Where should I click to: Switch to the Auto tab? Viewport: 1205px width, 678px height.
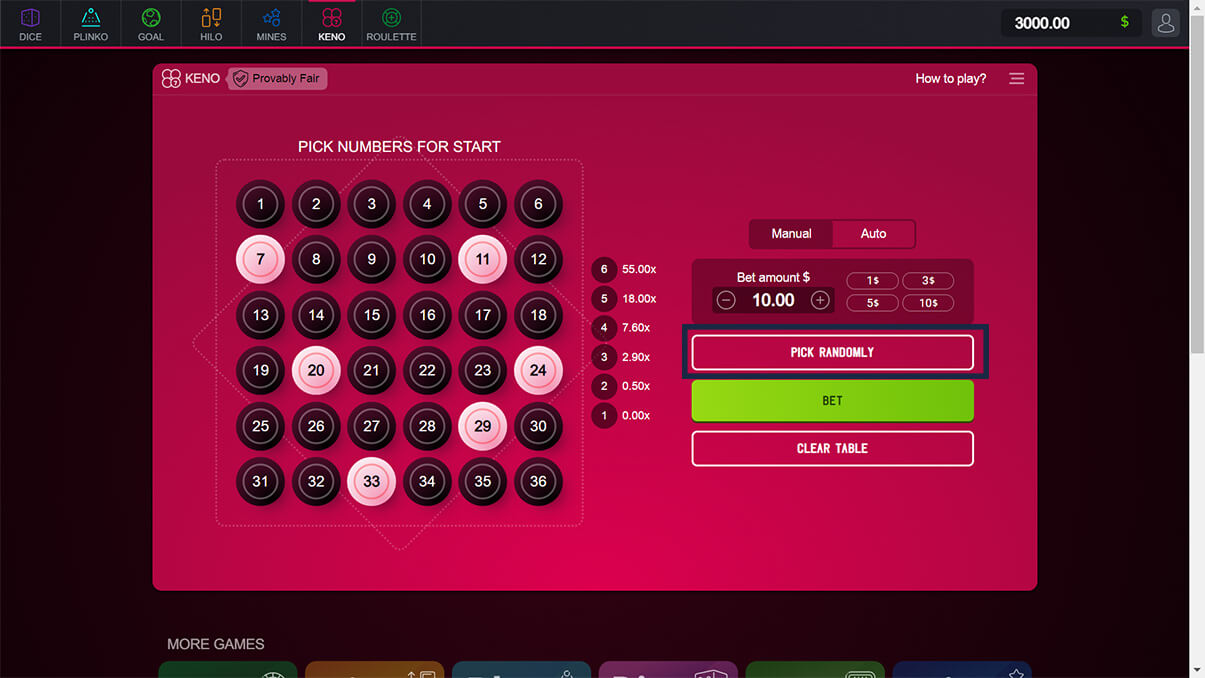pos(873,233)
